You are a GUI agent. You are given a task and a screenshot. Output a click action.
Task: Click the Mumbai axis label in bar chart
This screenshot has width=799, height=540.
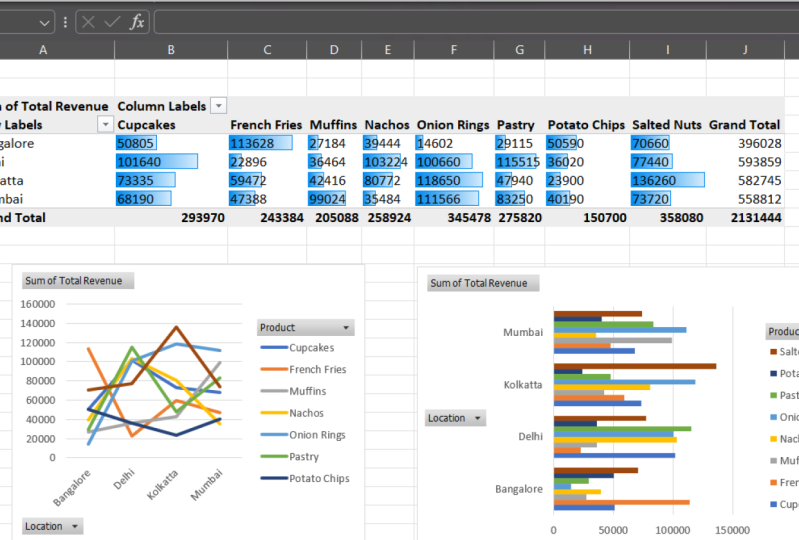tap(523, 332)
